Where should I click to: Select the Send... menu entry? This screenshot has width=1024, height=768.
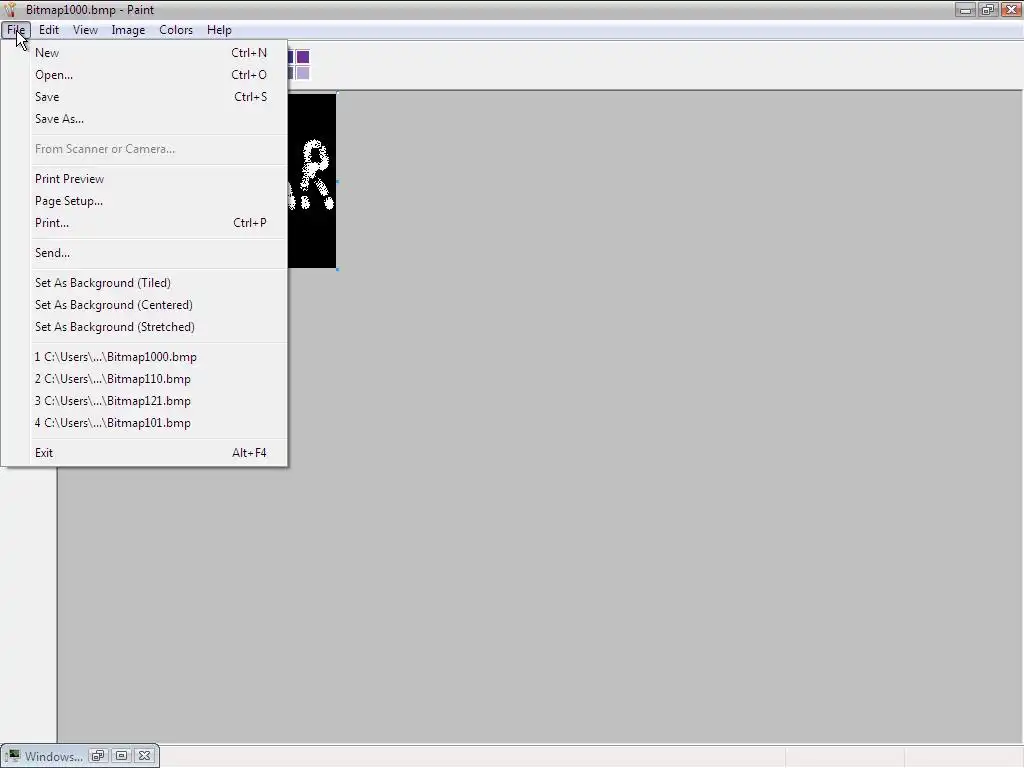tap(145, 253)
